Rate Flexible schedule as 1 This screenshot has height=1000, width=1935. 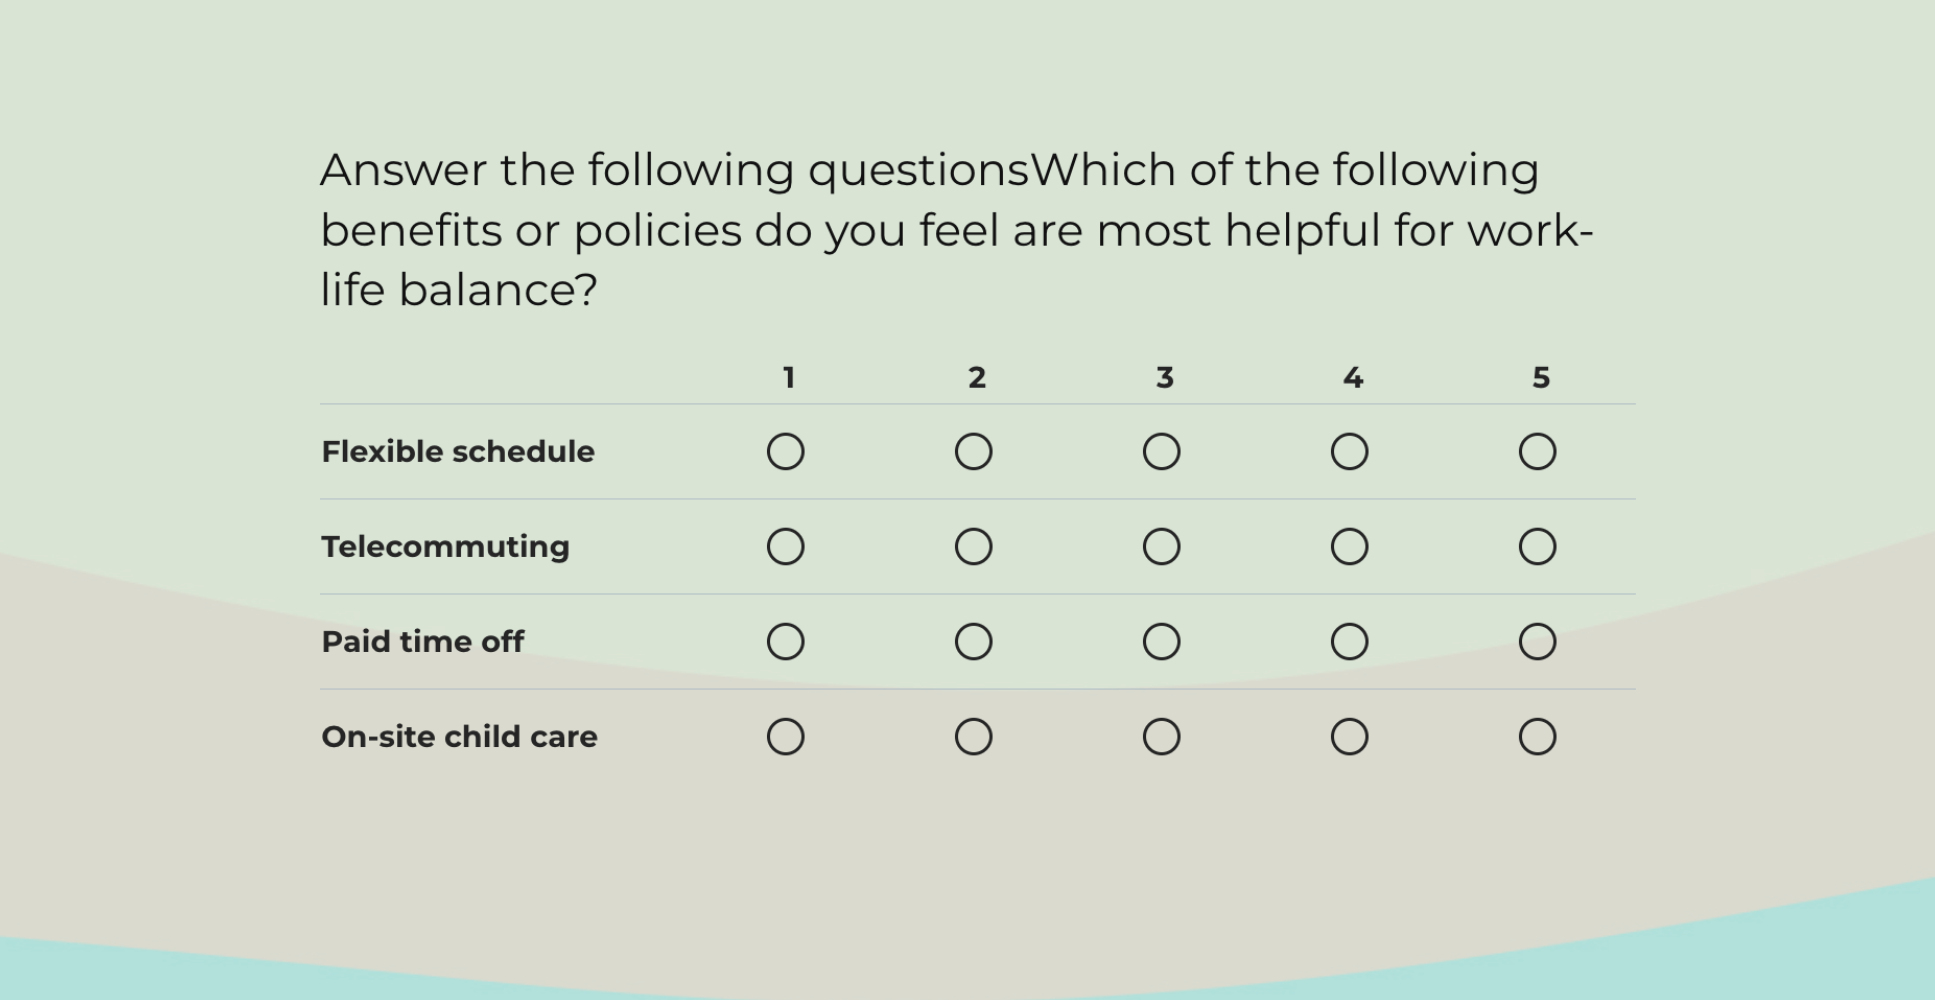786,452
